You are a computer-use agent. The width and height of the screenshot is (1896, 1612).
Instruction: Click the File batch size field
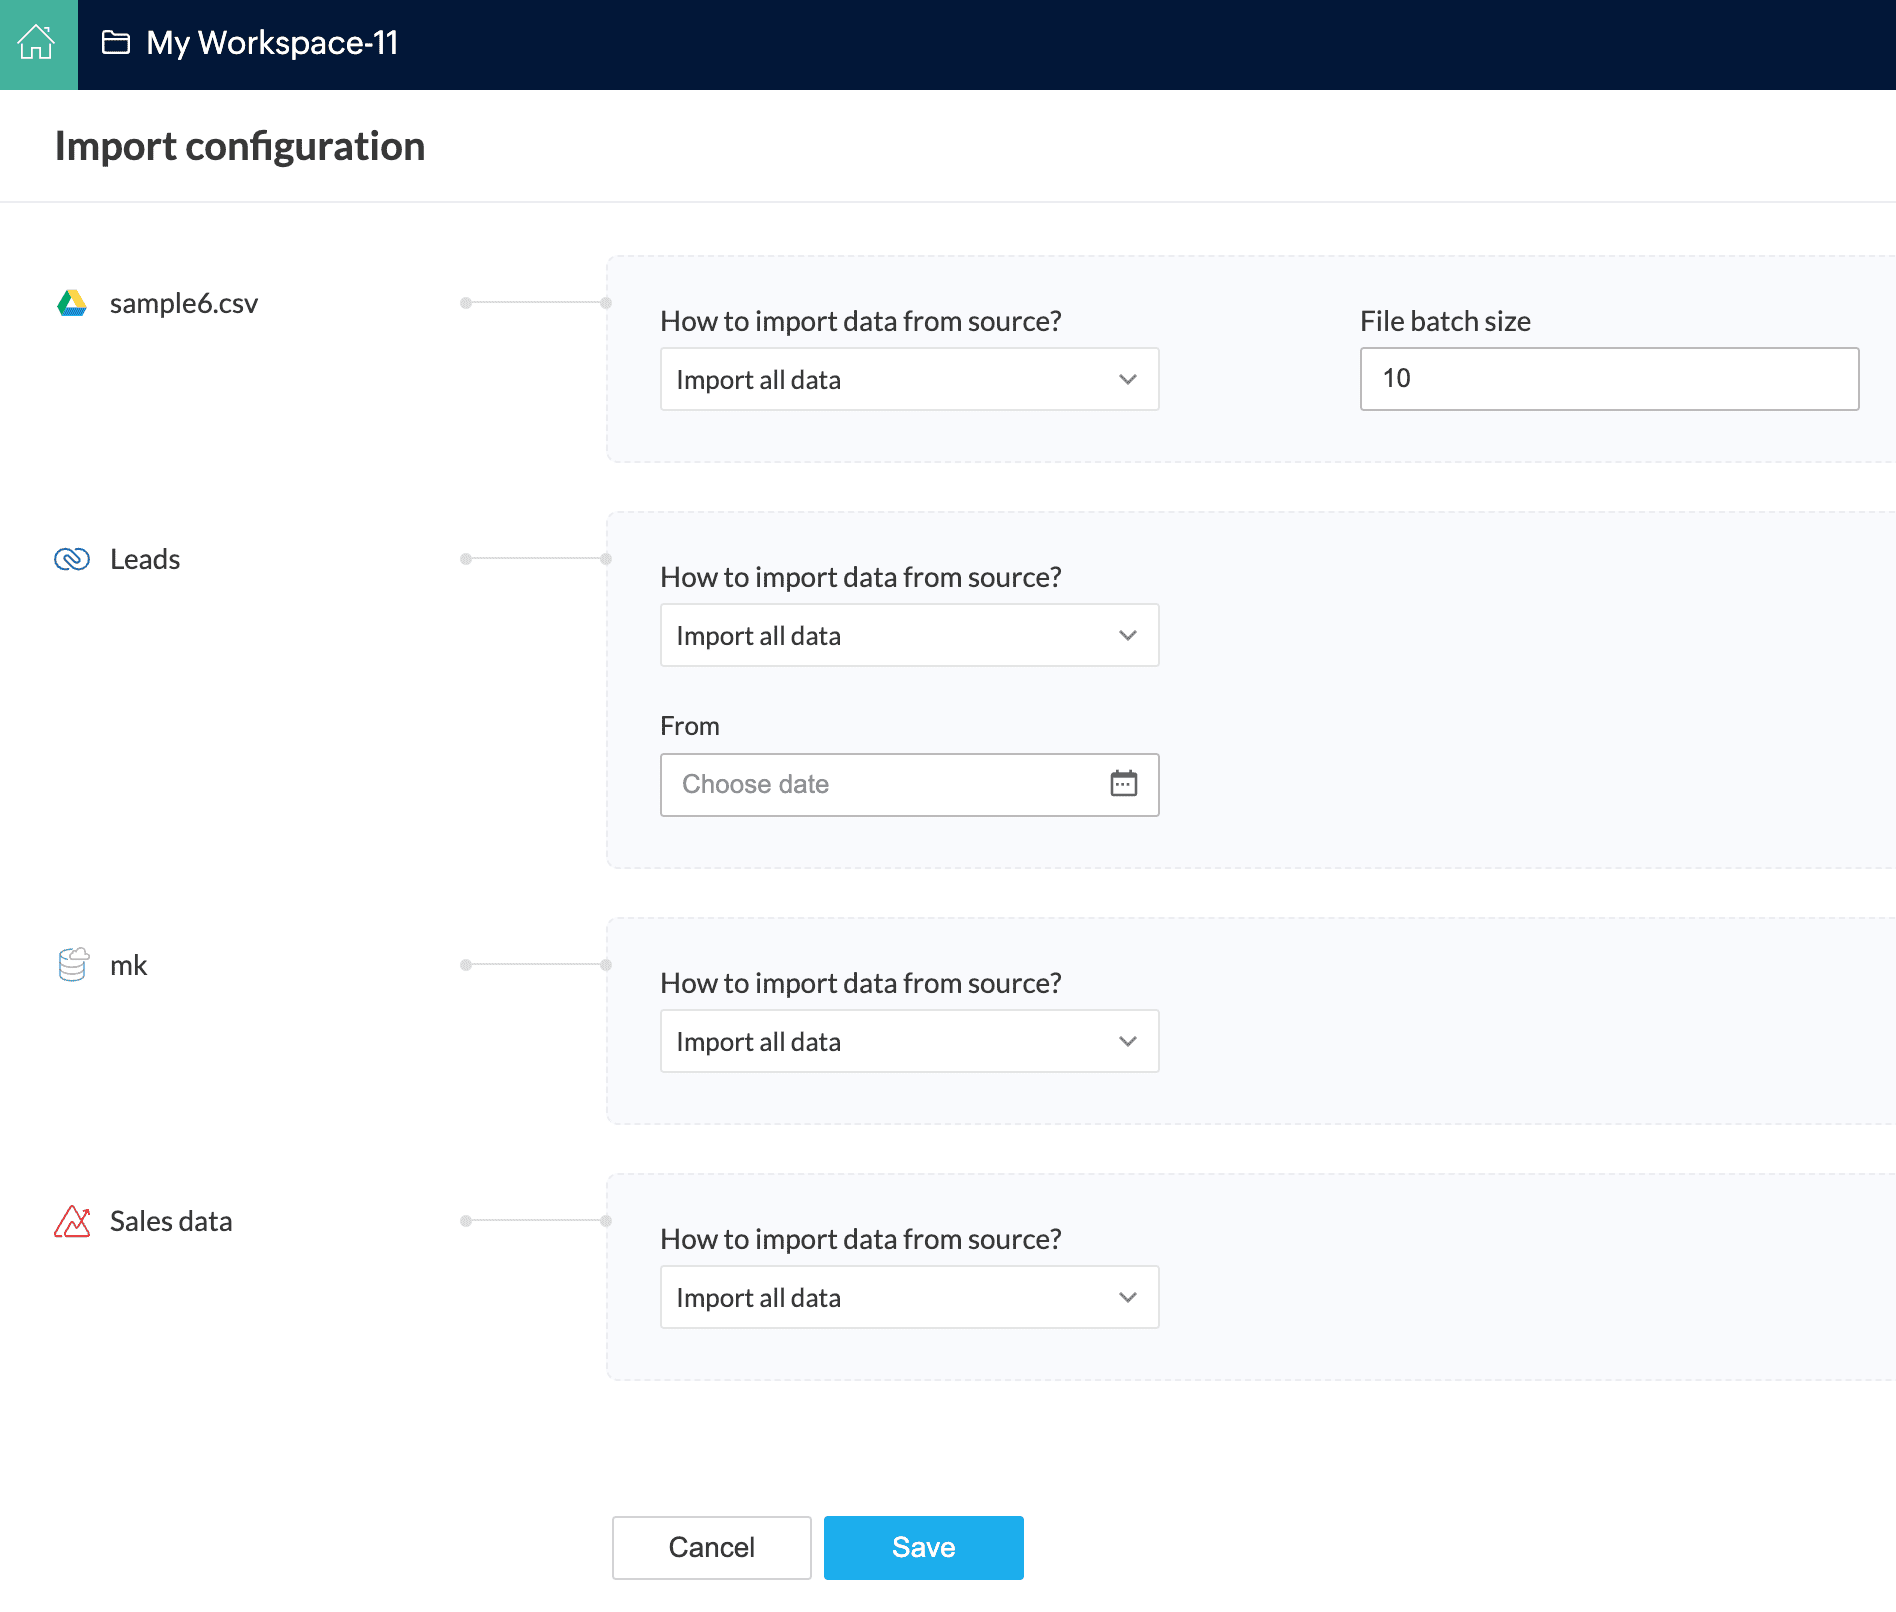click(x=1608, y=379)
